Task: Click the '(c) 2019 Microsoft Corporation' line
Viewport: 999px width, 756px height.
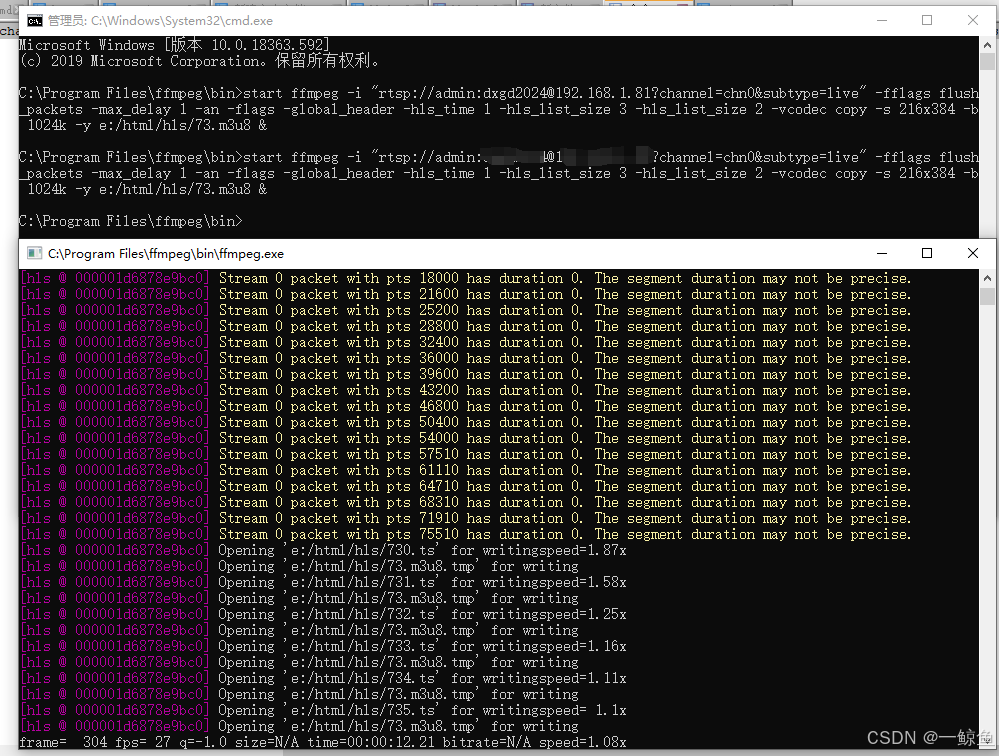Action: pos(199,61)
